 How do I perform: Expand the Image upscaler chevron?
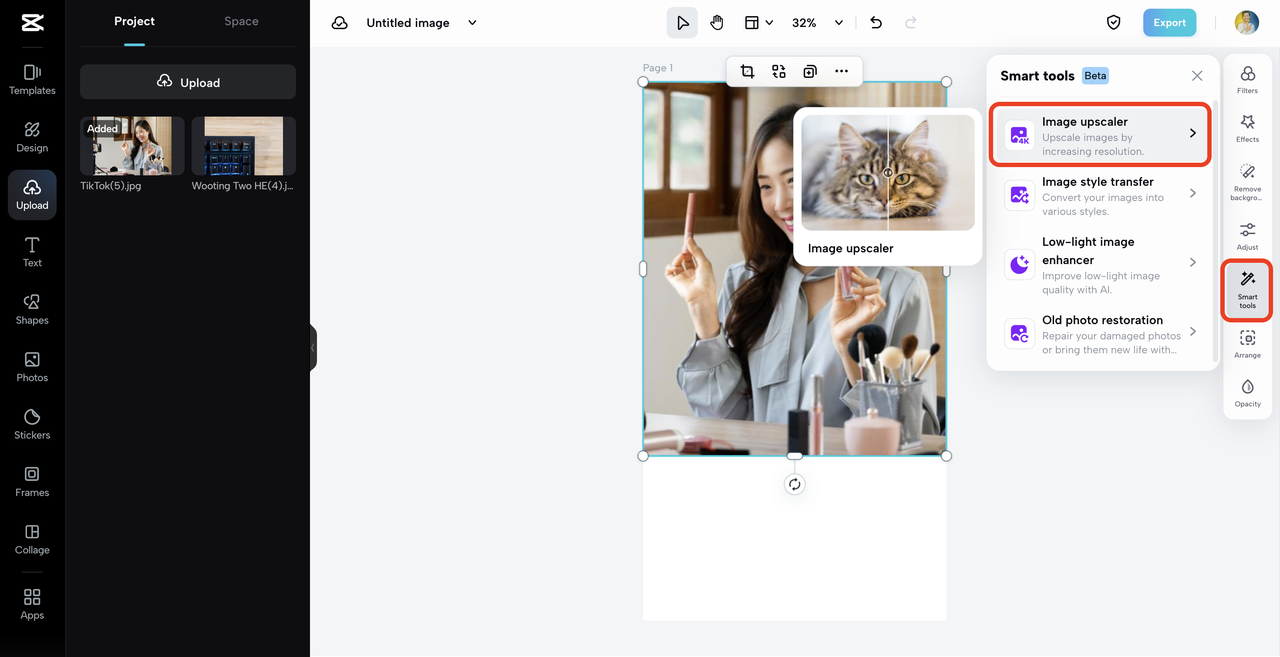1193,133
